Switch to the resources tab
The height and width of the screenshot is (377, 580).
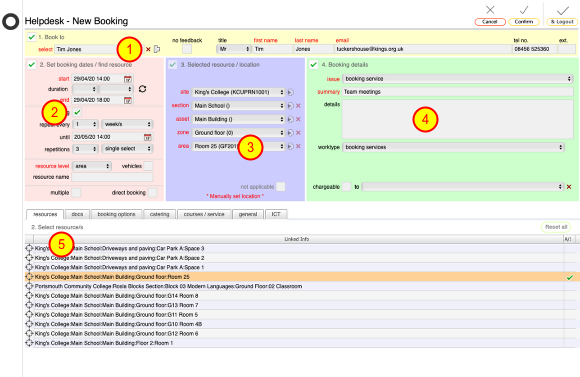(45, 214)
